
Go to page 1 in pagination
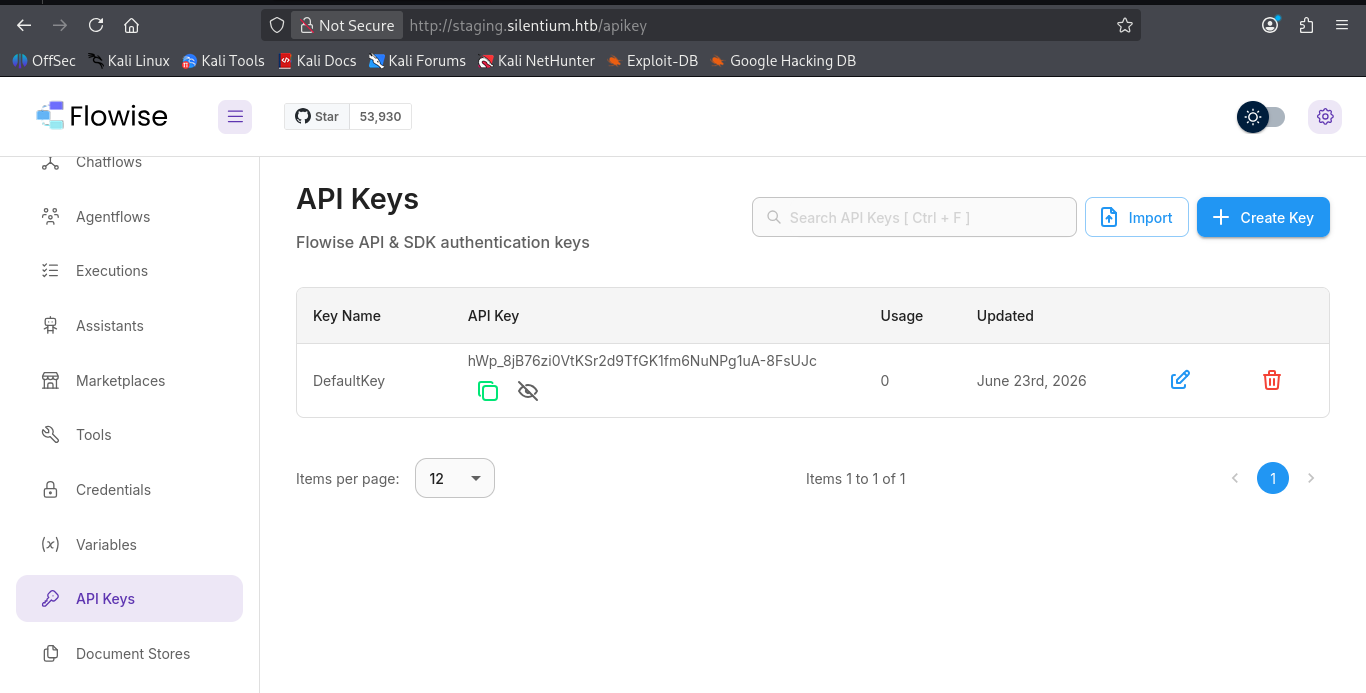point(1273,478)
